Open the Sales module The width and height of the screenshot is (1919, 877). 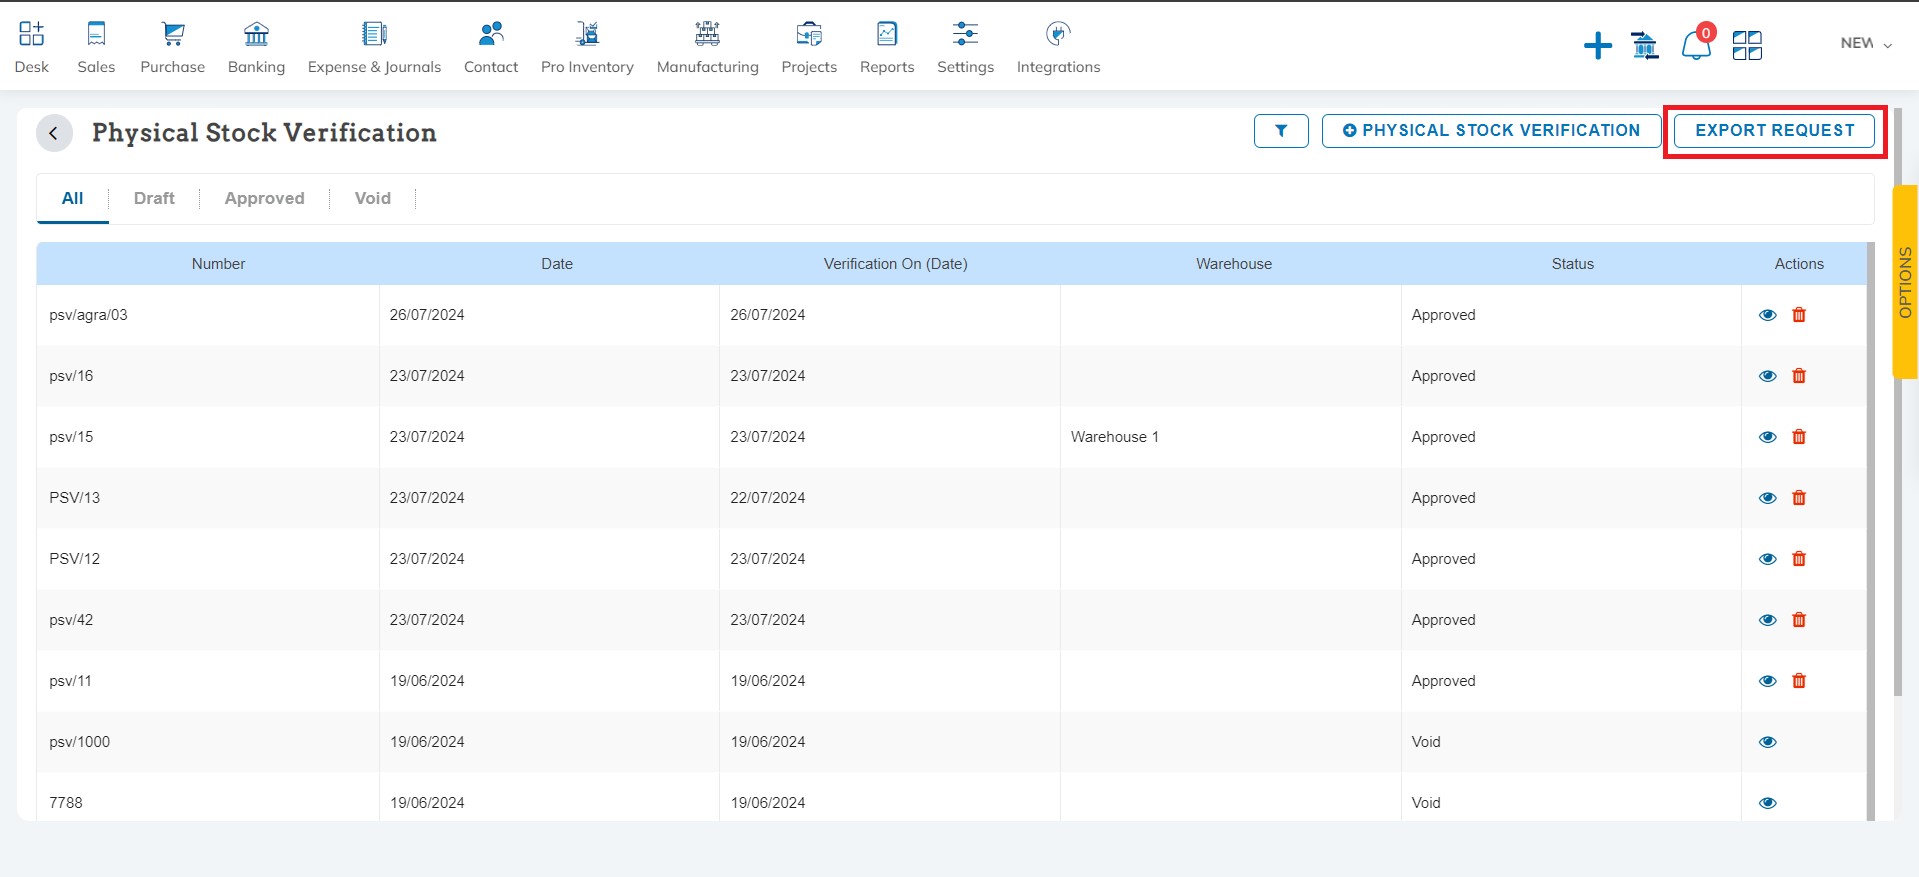(96, 47)
